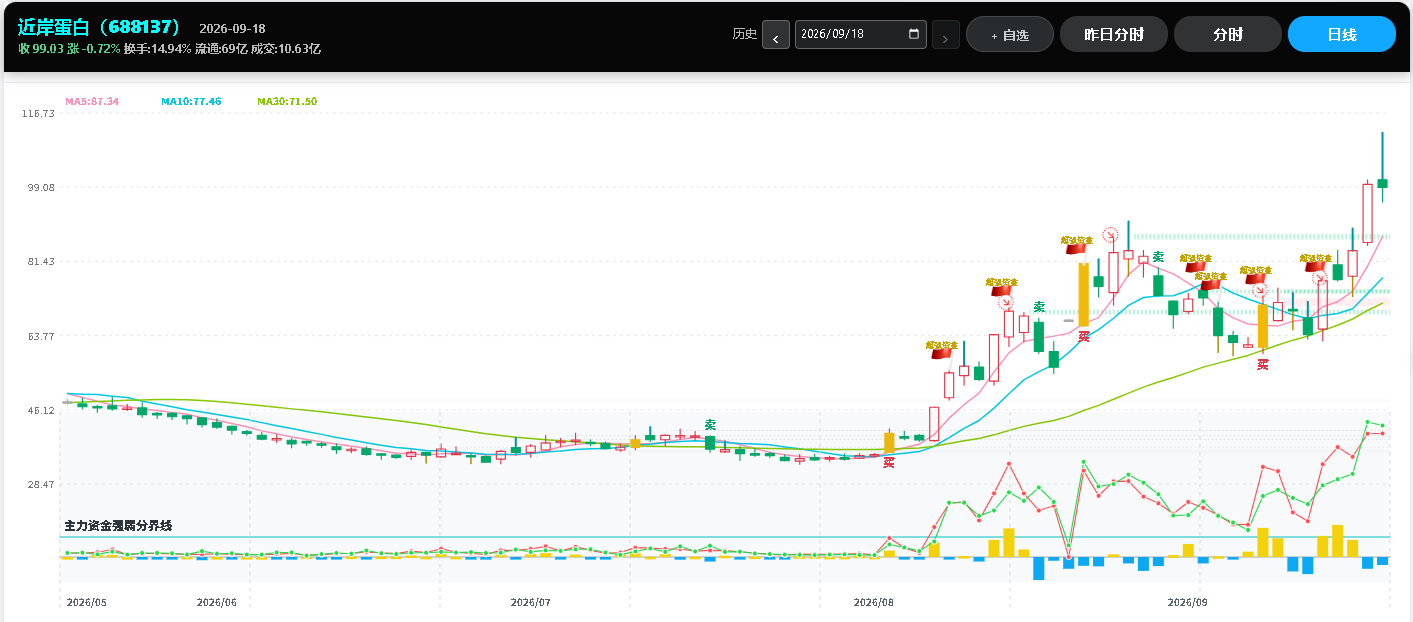Image resolution: width=1413 pixels, height=622 pixels.
Task: Click the 63.77 price axis label
Action: pyautogui.click(x=41, y=337)
